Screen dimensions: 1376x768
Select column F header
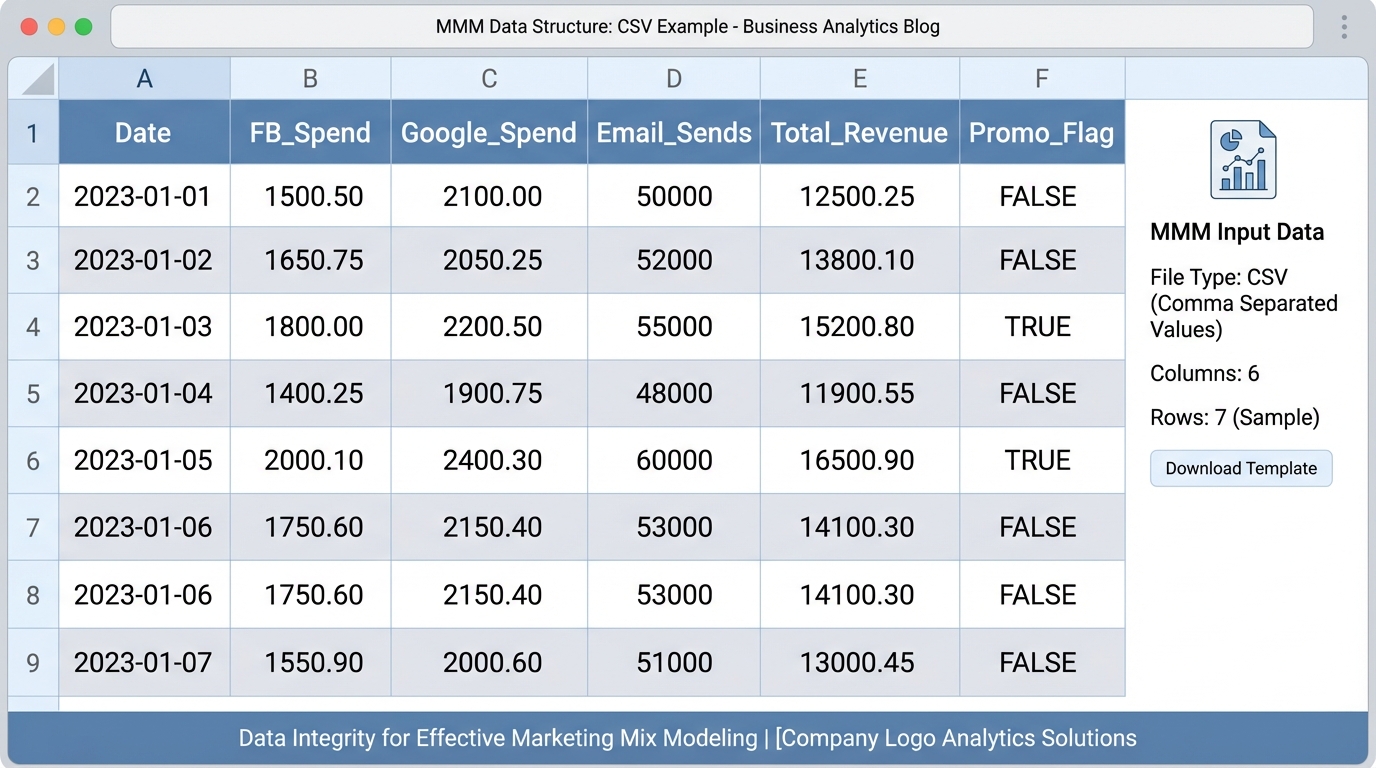pyautogui.click(x=1041, y=79)
